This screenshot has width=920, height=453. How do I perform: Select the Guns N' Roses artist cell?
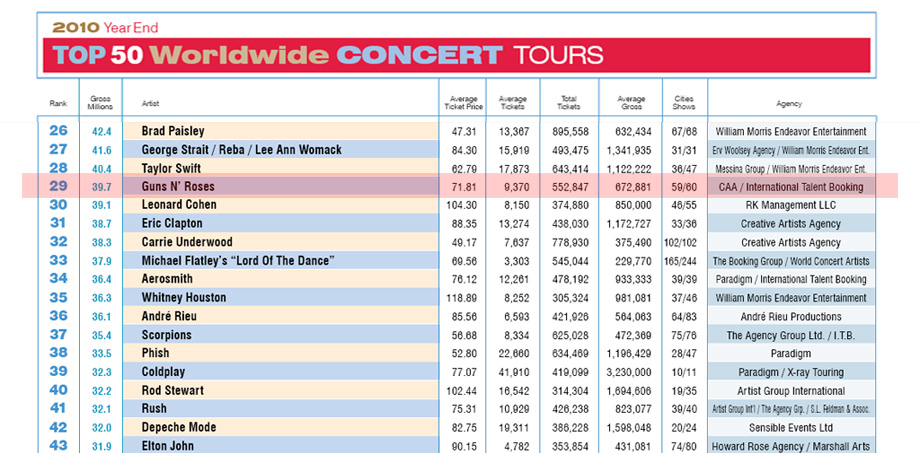(x=280, y=187)
